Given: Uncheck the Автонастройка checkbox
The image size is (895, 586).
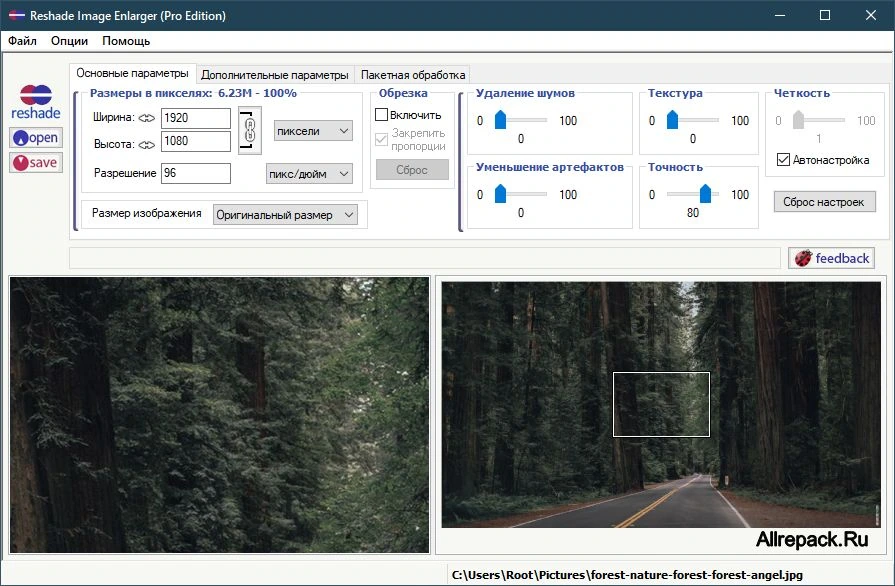Looking at the screenshot, I should point(783,160).
